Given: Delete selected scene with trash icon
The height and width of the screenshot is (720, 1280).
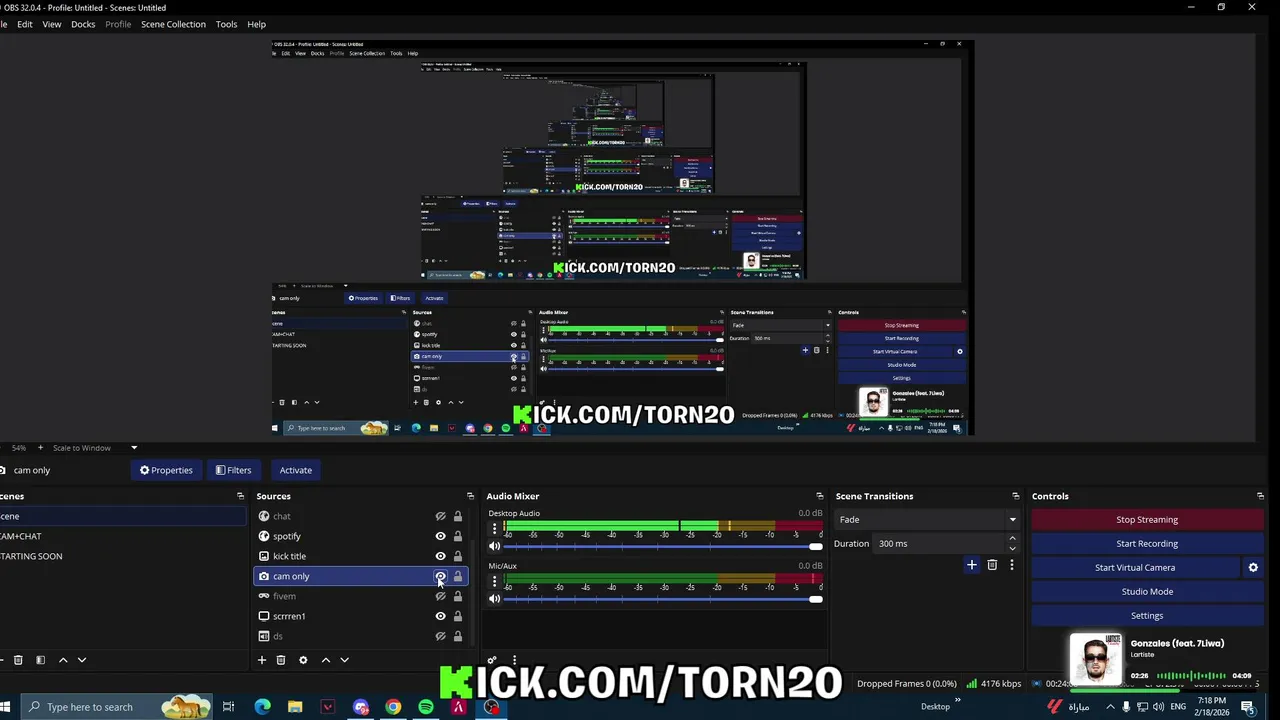Looking at the screenshot, I should pos(18,660).
